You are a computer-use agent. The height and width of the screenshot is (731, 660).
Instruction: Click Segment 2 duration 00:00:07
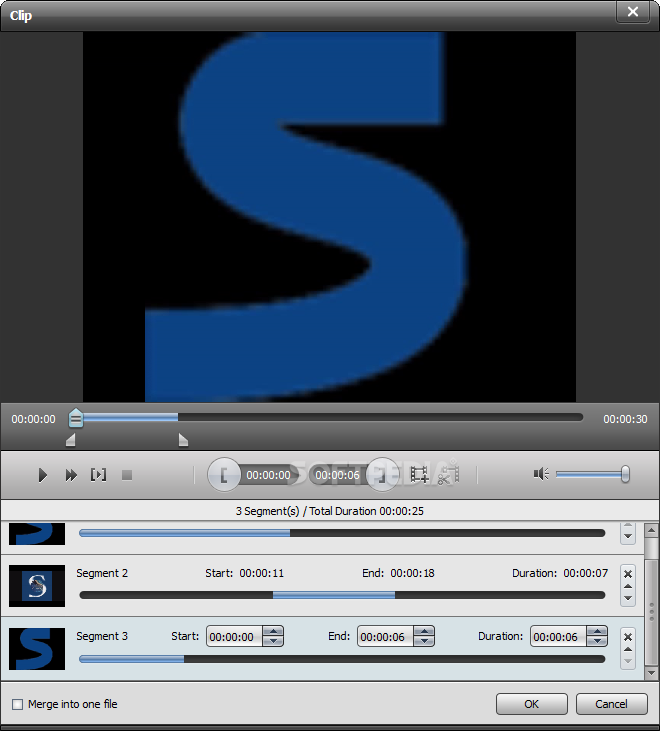(x=586, y=573)
